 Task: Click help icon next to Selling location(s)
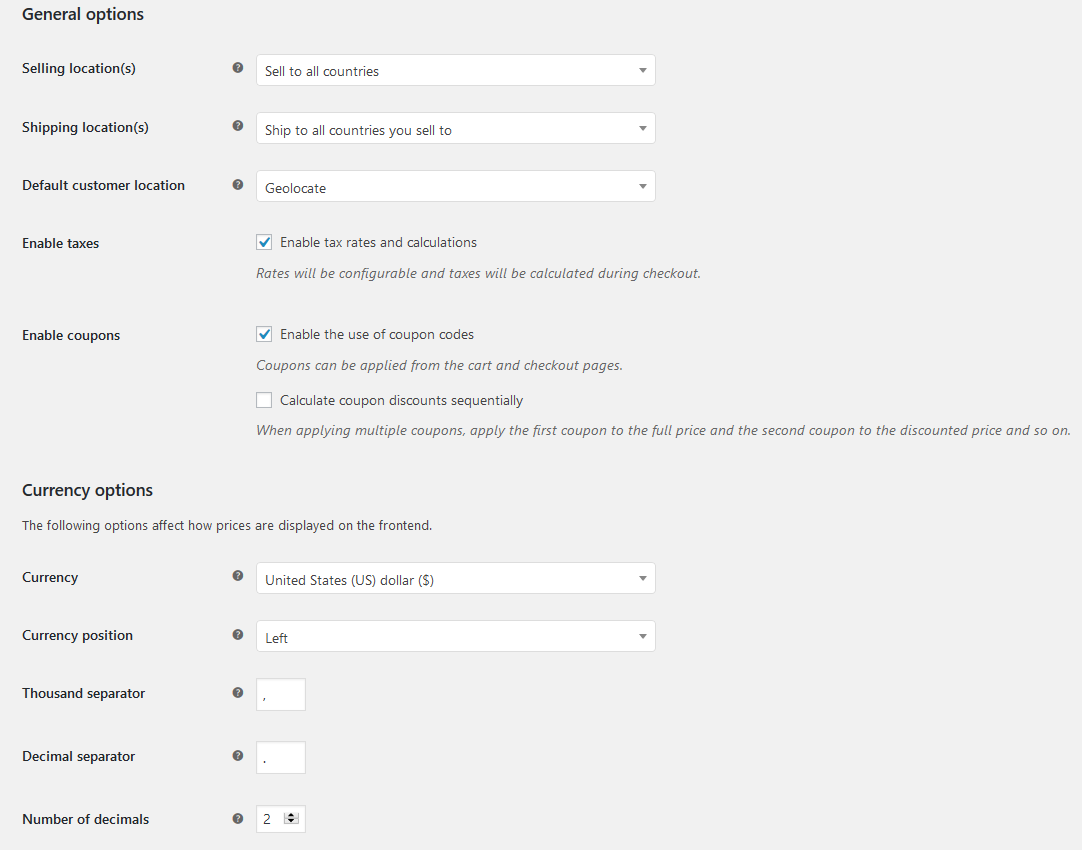click(x=238, y=68)
